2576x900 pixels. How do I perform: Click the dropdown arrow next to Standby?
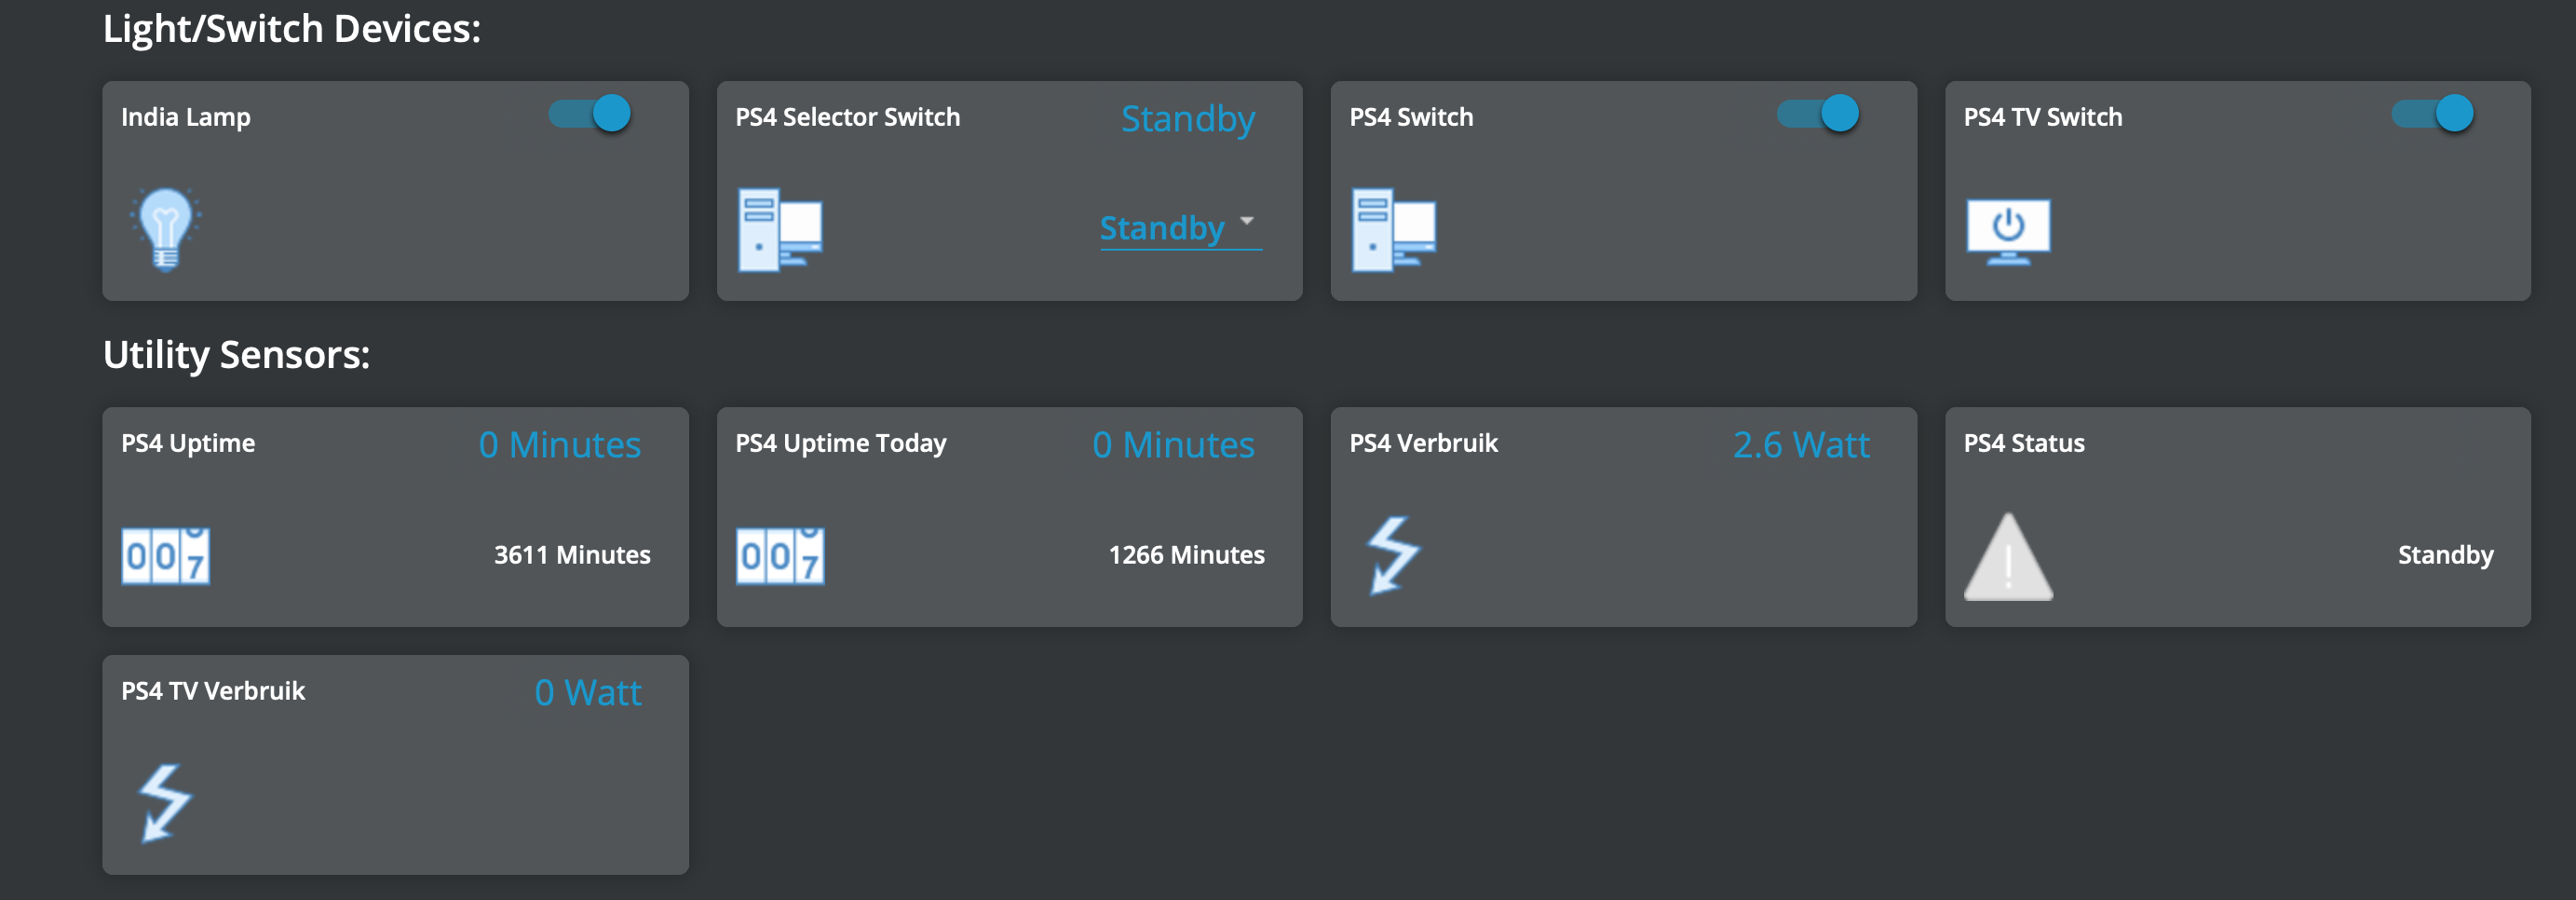tap(1247, 221)
